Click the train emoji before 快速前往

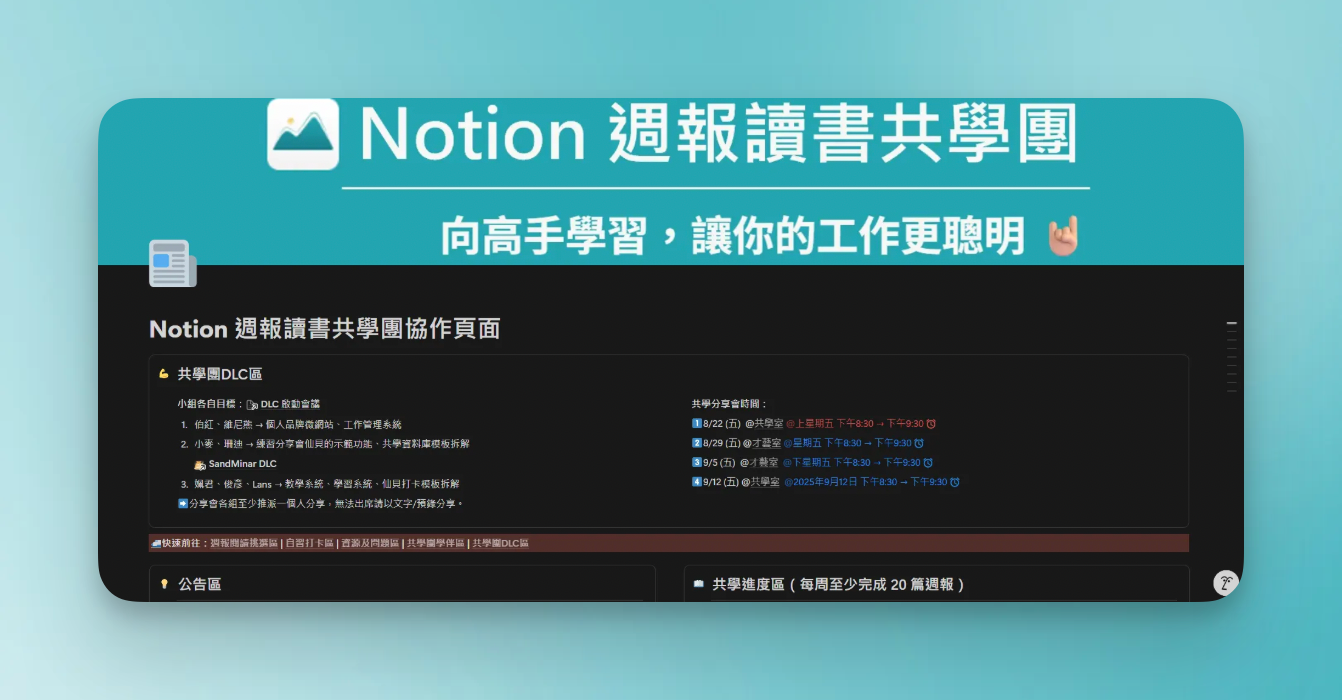(x=156, y=543)
